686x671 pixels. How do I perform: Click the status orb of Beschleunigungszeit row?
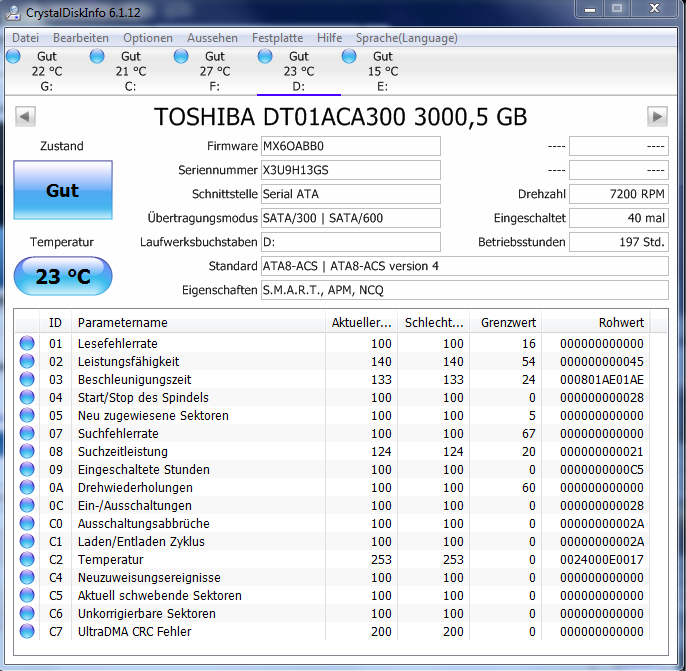27,379
